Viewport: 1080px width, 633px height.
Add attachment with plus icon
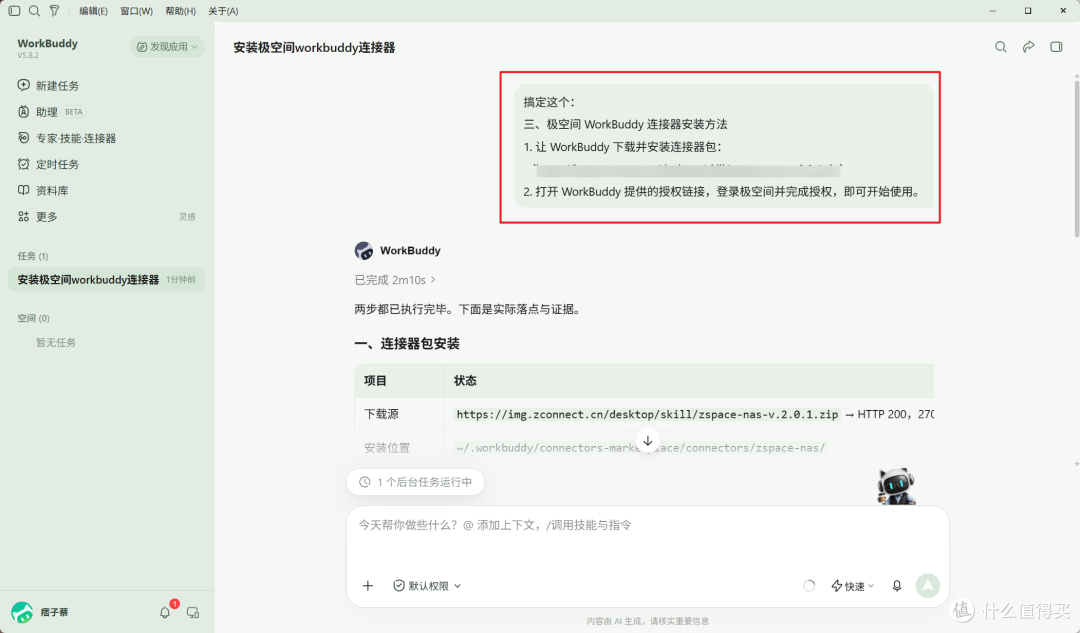368,585
